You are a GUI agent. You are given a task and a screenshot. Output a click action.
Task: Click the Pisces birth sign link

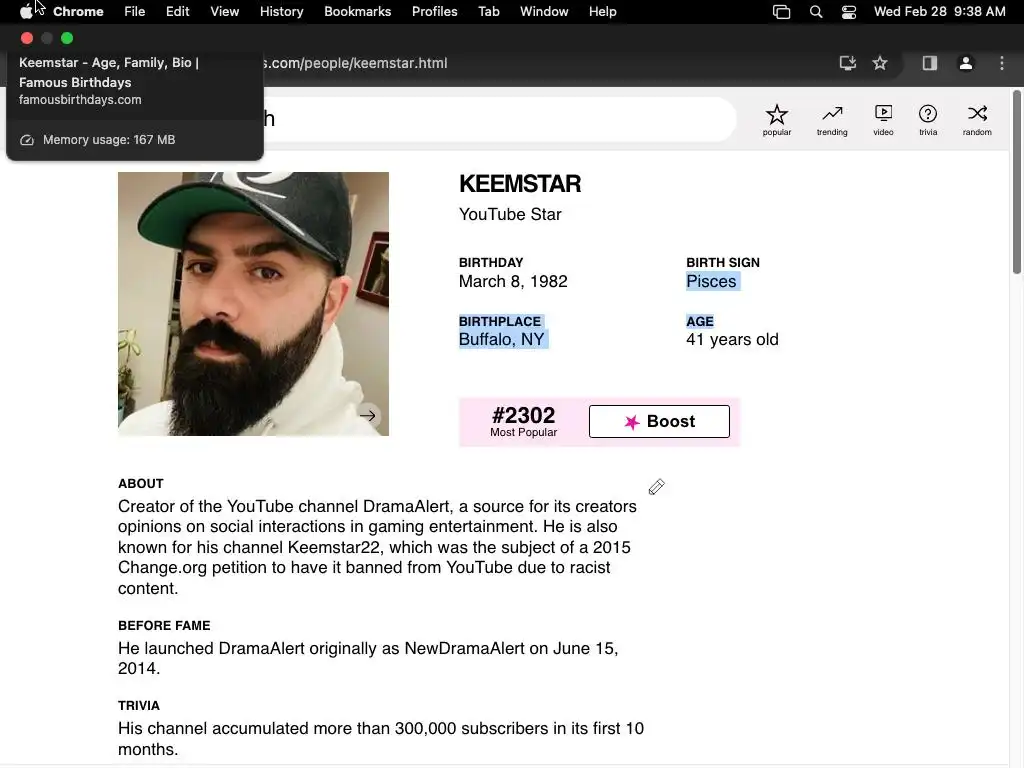[711, 281]
